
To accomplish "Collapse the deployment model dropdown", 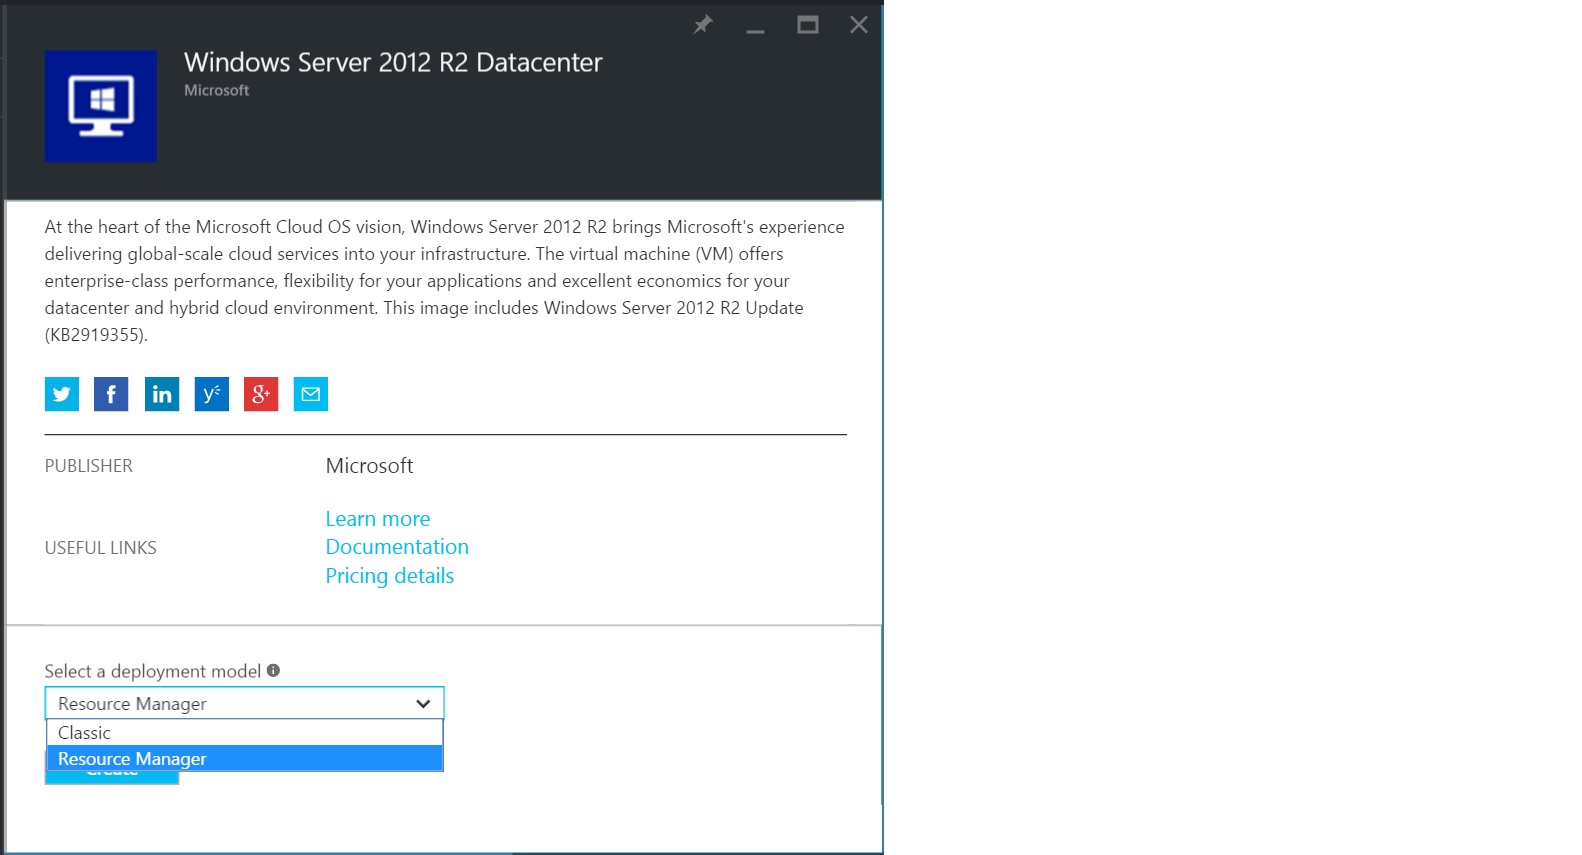I will point(423,704).
